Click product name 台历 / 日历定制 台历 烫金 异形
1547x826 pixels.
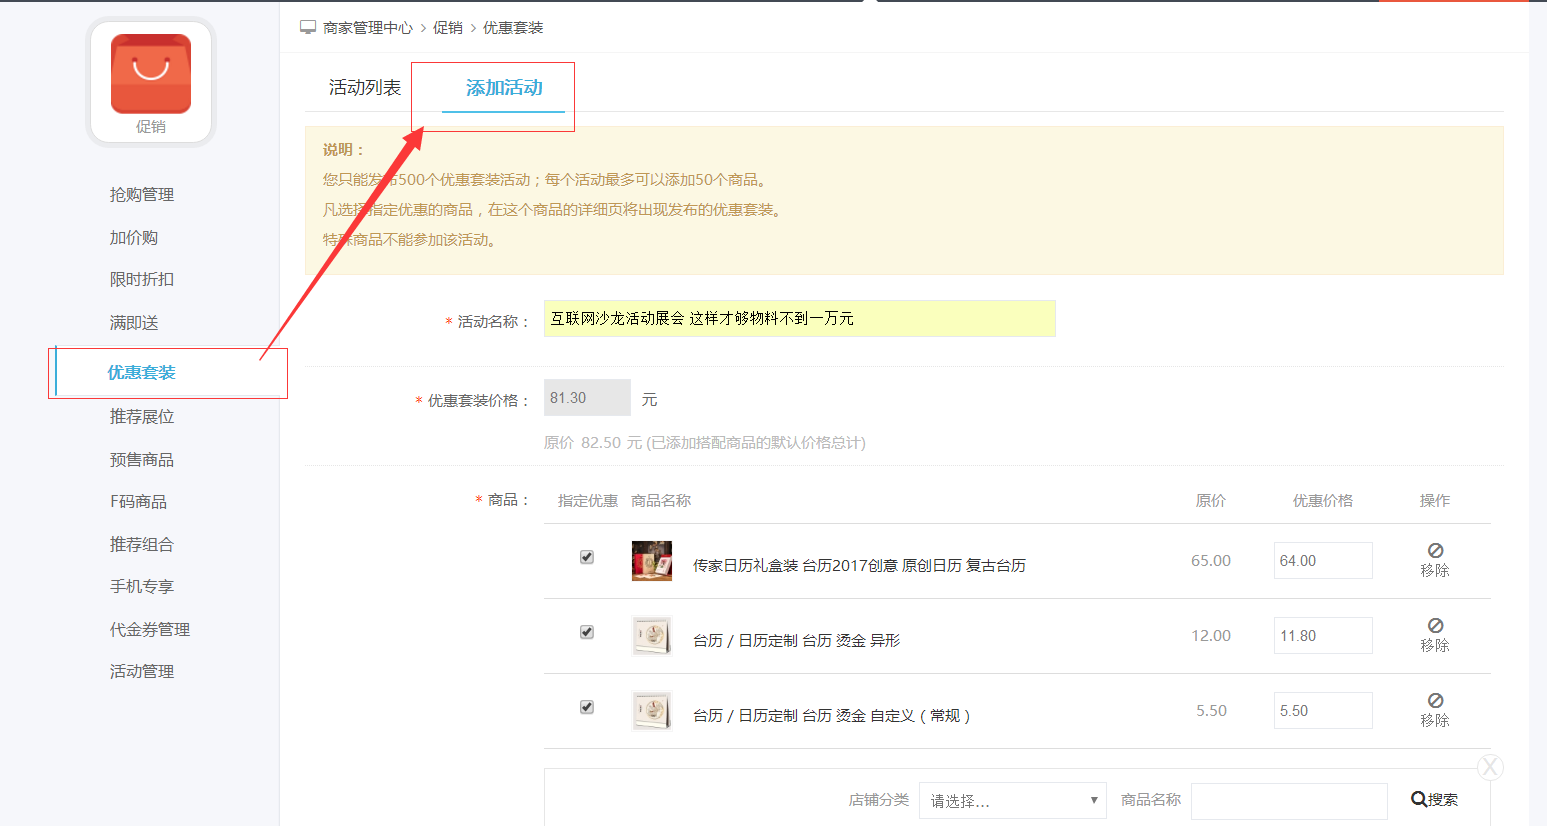(796, 641)
